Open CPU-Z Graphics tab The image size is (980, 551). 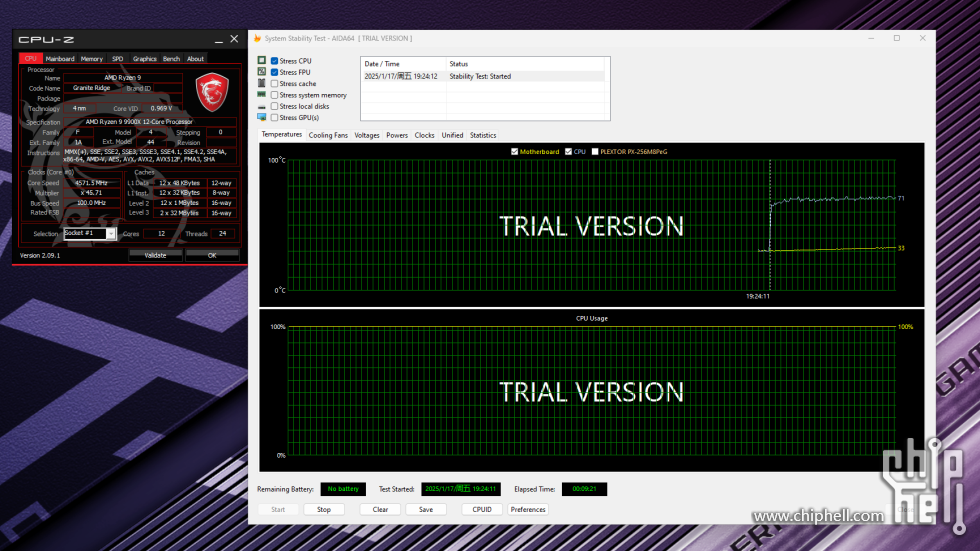(x=145, y=59)
